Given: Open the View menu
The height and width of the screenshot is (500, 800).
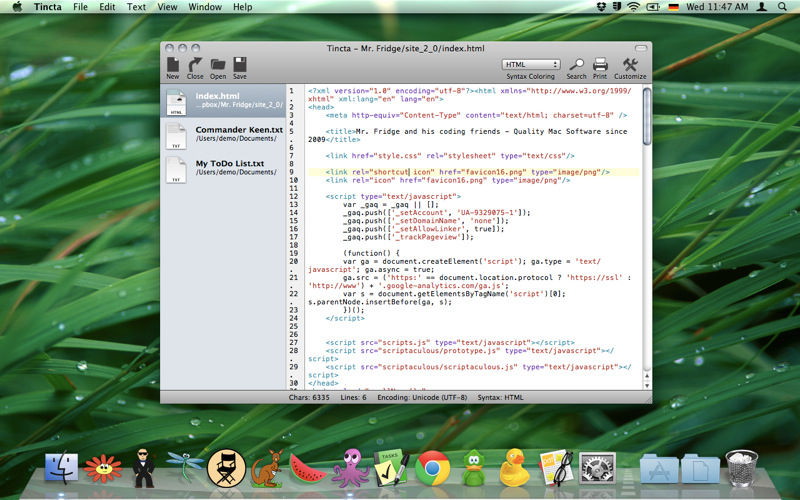Looking at the screenshot, I should [167, 7].
